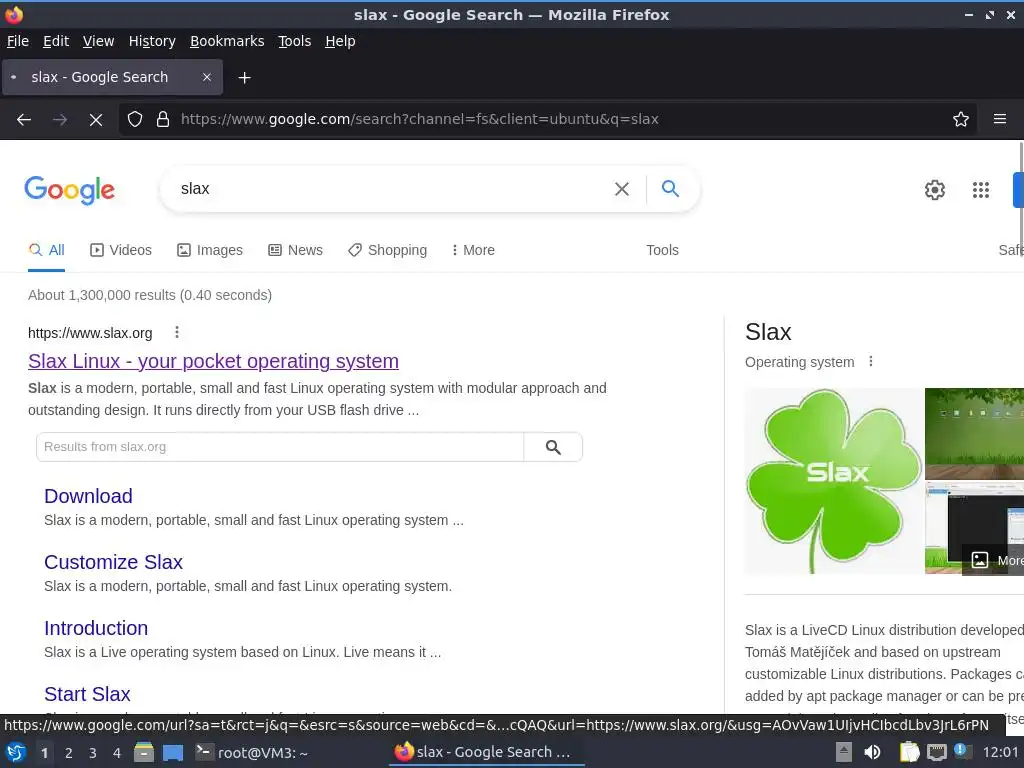Open the network tray icon
The image size is (1024, 768).
click(937, 752)
